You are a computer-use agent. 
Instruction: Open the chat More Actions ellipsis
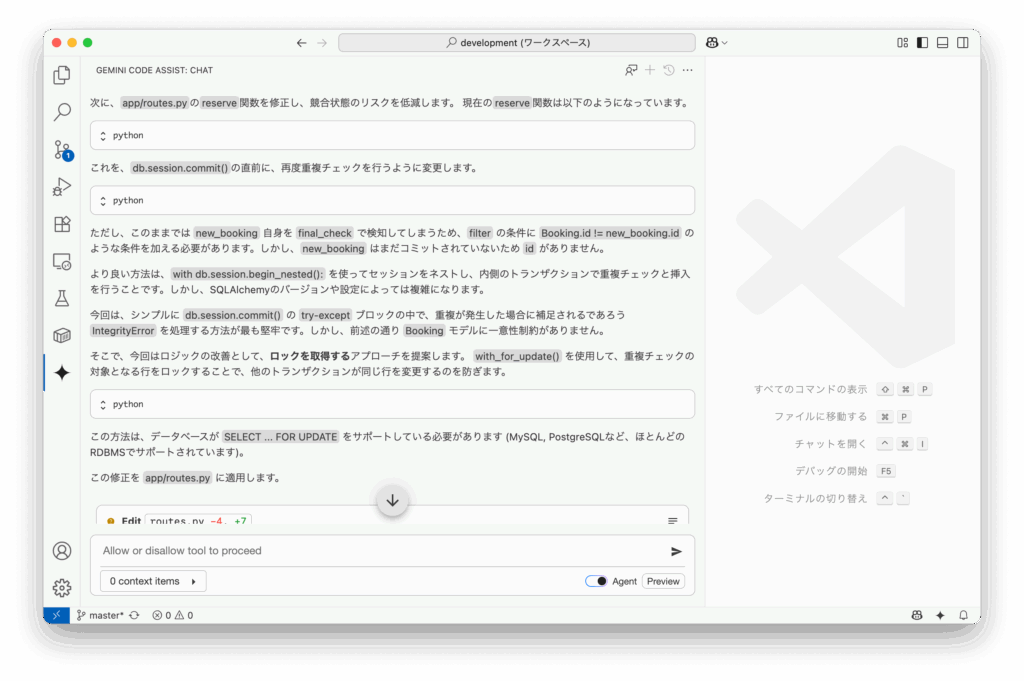click(x=688, y=70)
